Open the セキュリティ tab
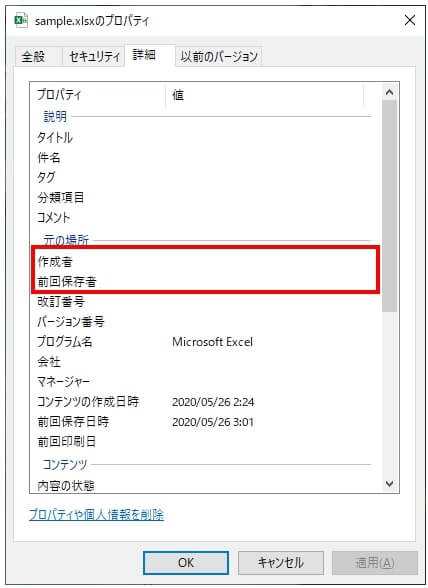428x588 pixels. coord(94,57)
